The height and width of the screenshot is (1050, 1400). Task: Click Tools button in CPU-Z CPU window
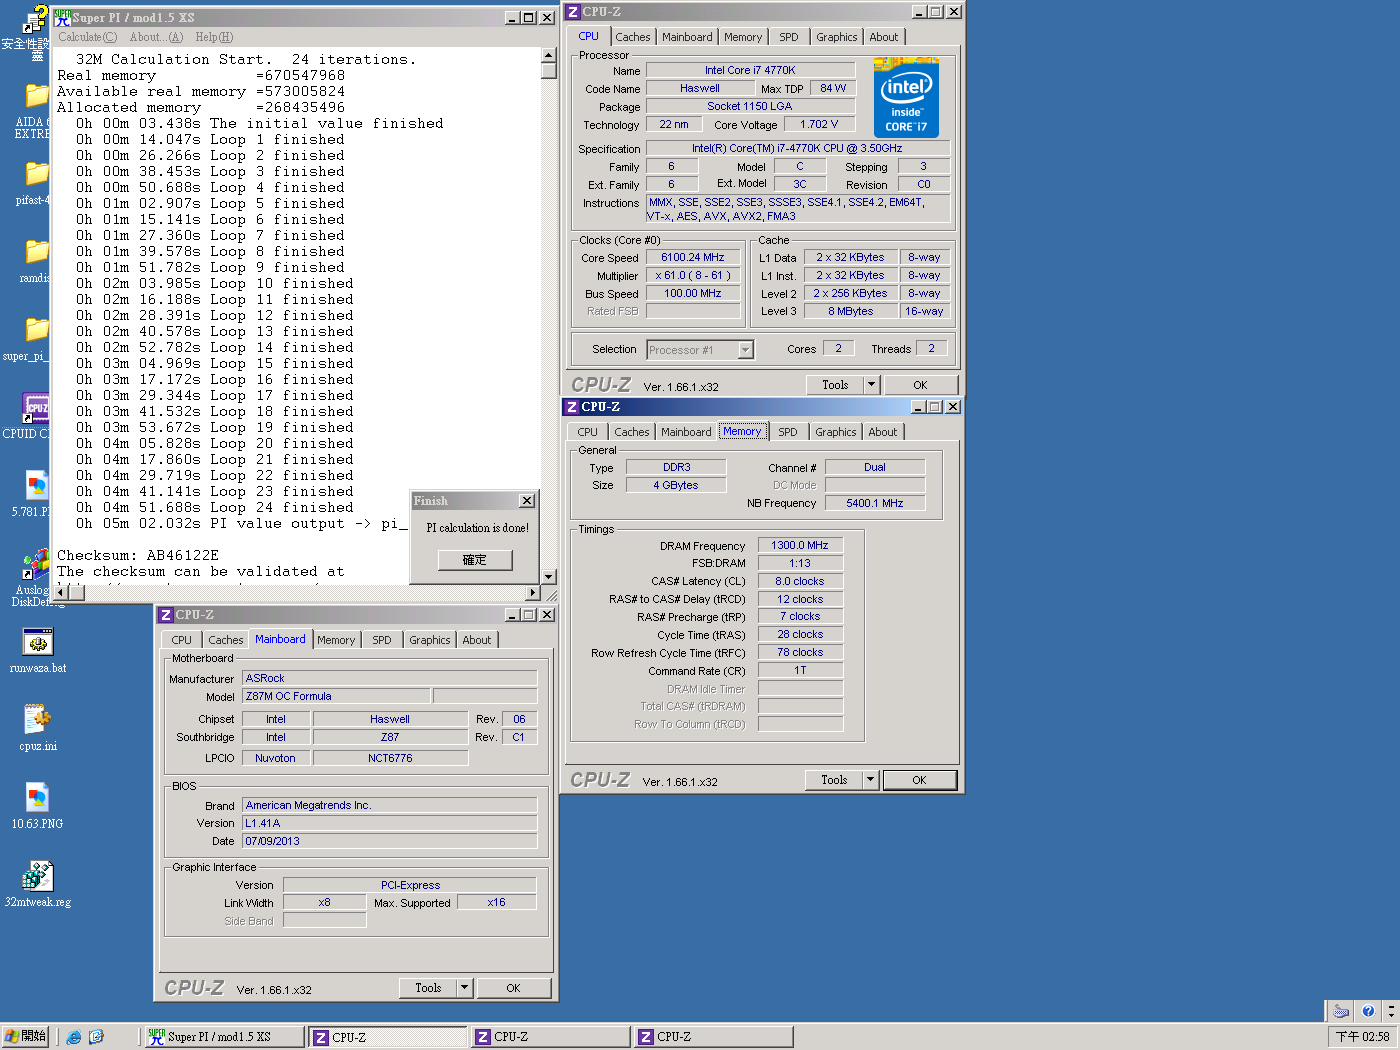click(835, 385)
